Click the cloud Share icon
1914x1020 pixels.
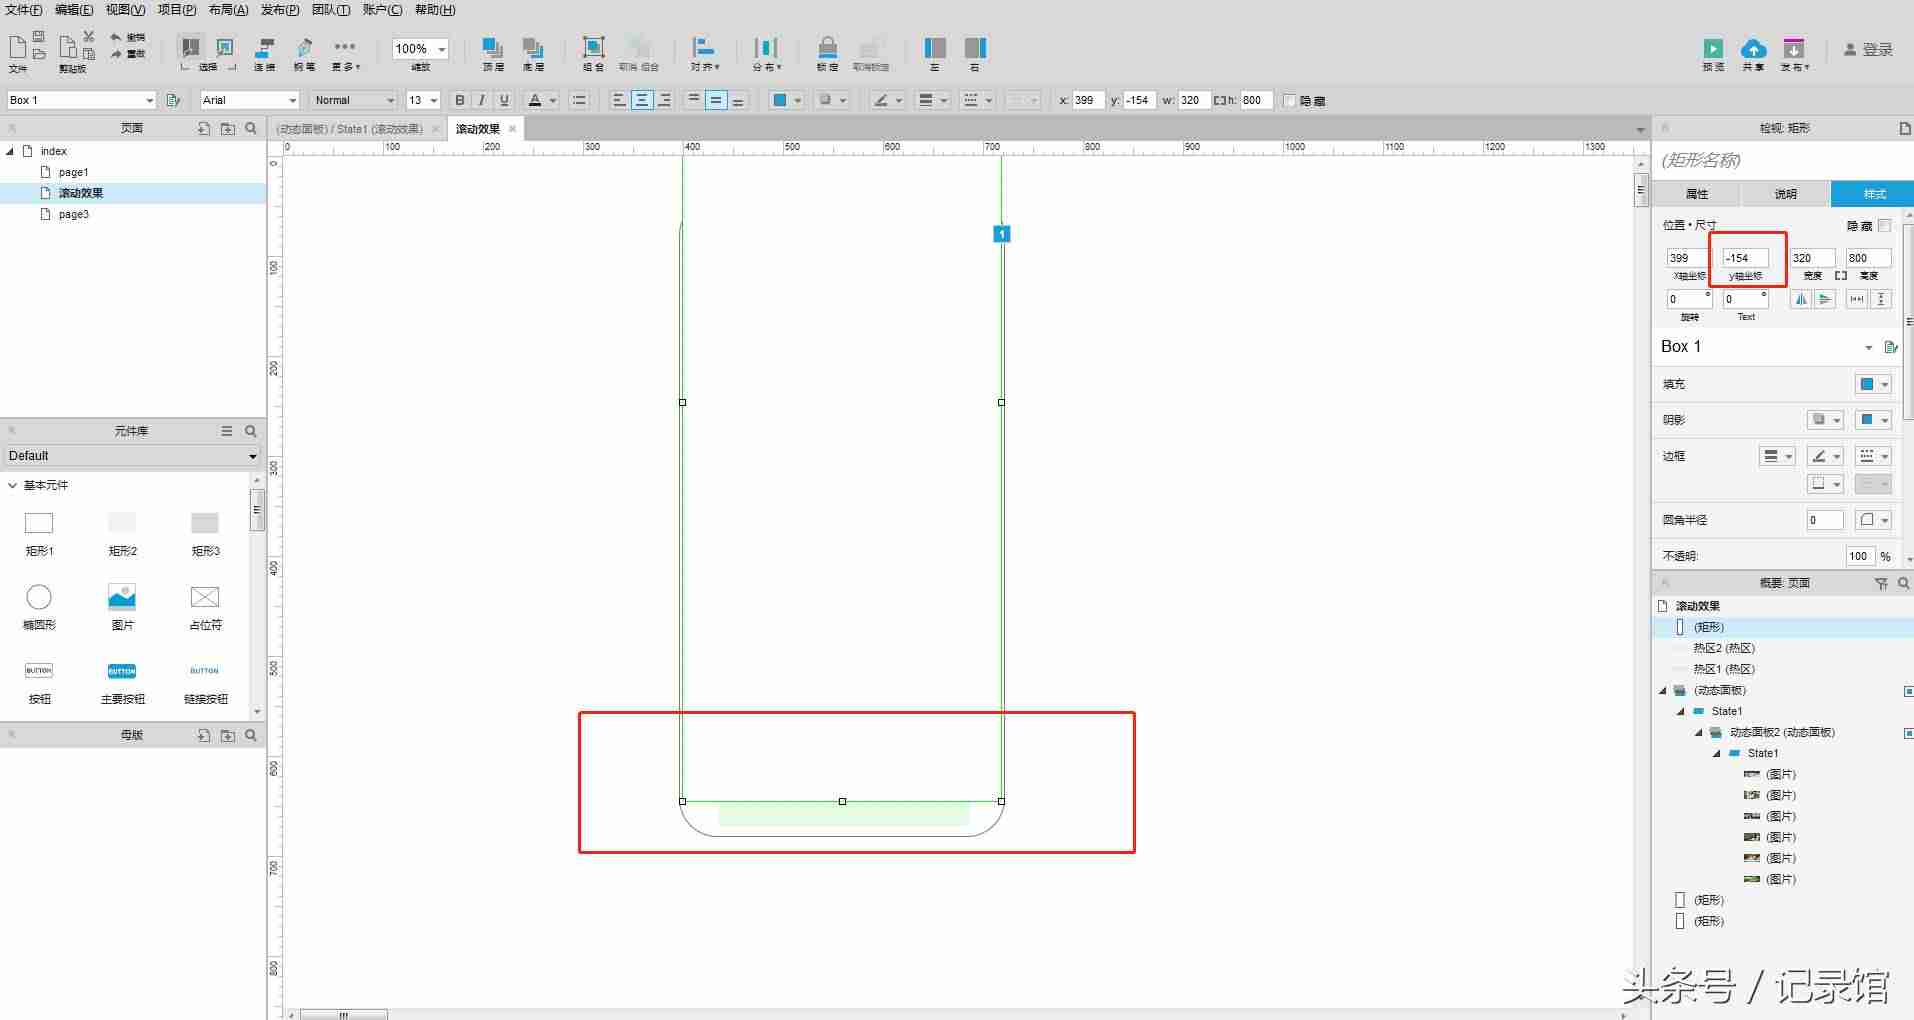point(1753,49)
